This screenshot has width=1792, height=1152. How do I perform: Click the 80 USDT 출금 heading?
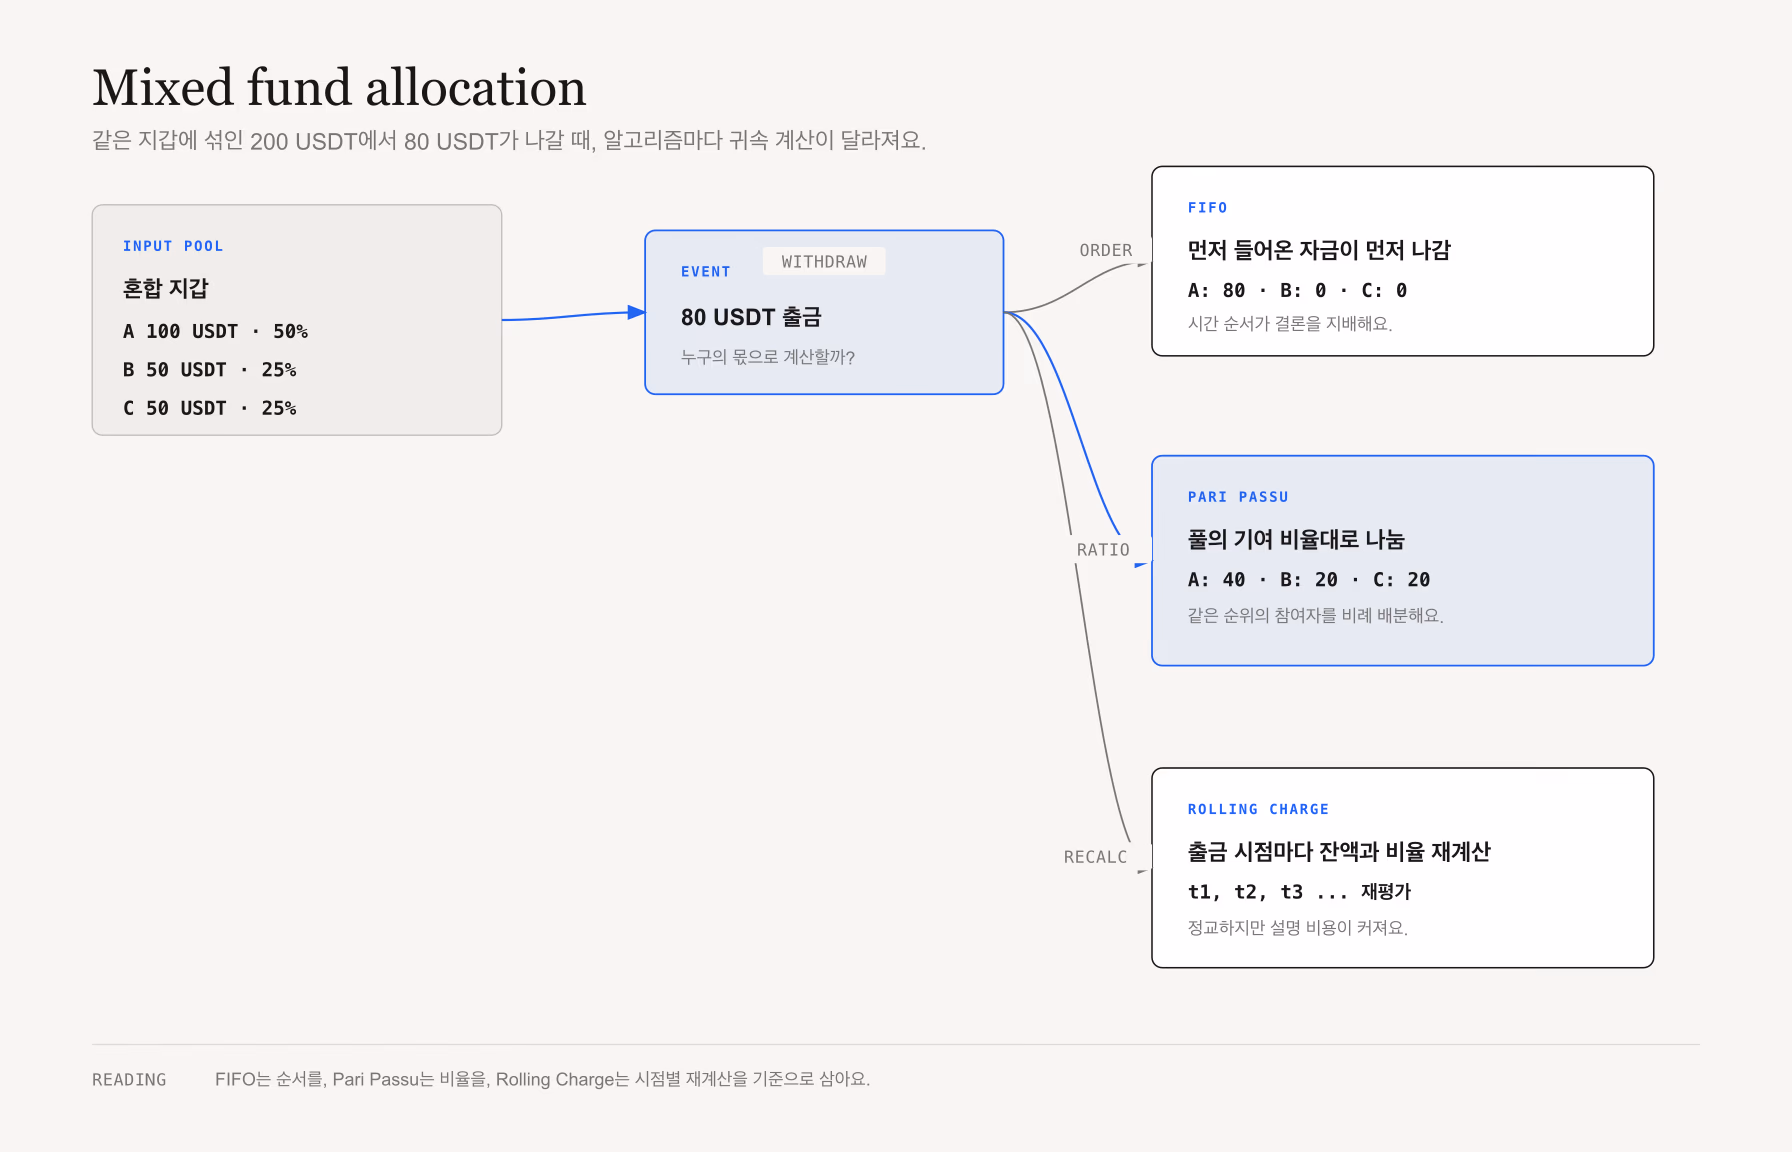(751, 317)
